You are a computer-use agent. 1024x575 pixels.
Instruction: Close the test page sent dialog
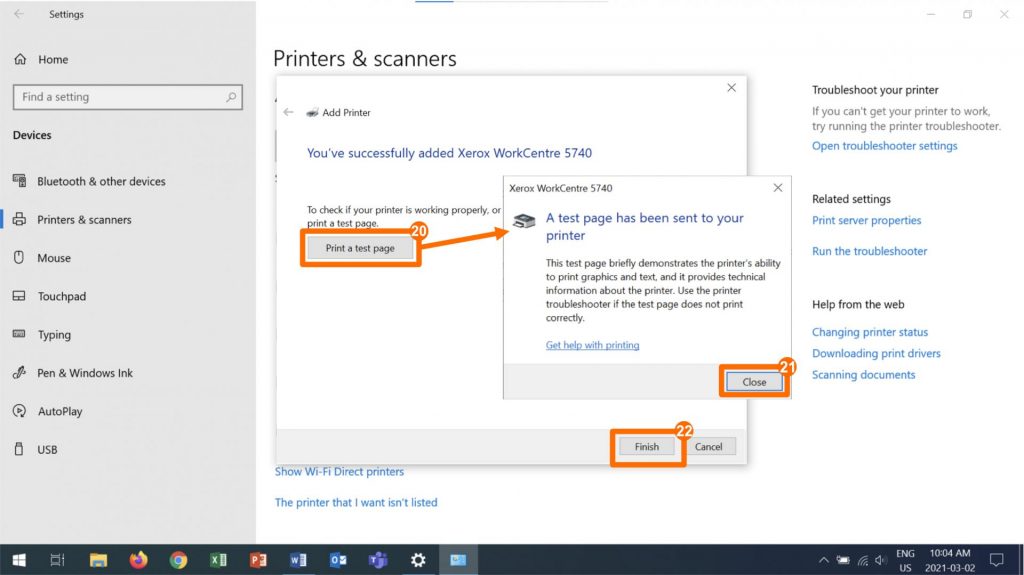click(754, 382)
